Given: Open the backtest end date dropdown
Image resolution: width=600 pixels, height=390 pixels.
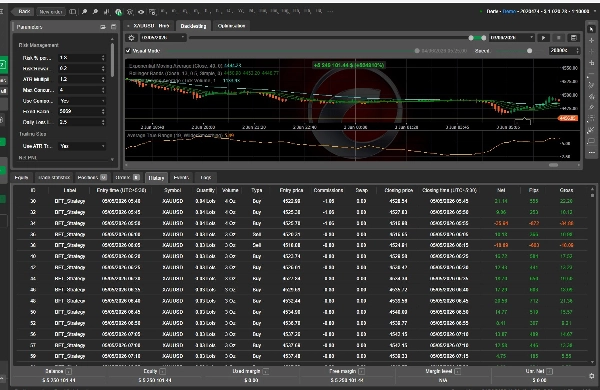Looking at the screenshot, I should (x=512, y=38).
